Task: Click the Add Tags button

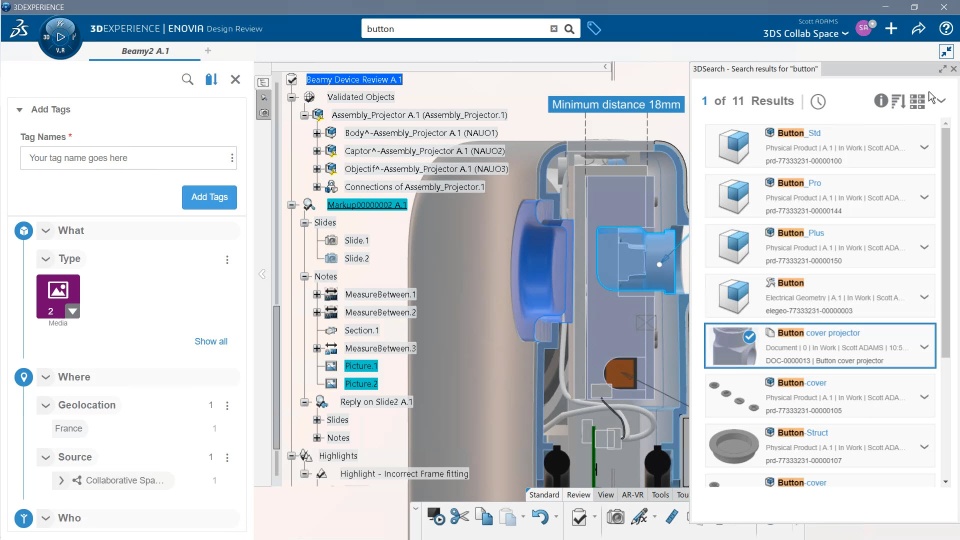Action: pyautogui.click(x=209, y=197)
